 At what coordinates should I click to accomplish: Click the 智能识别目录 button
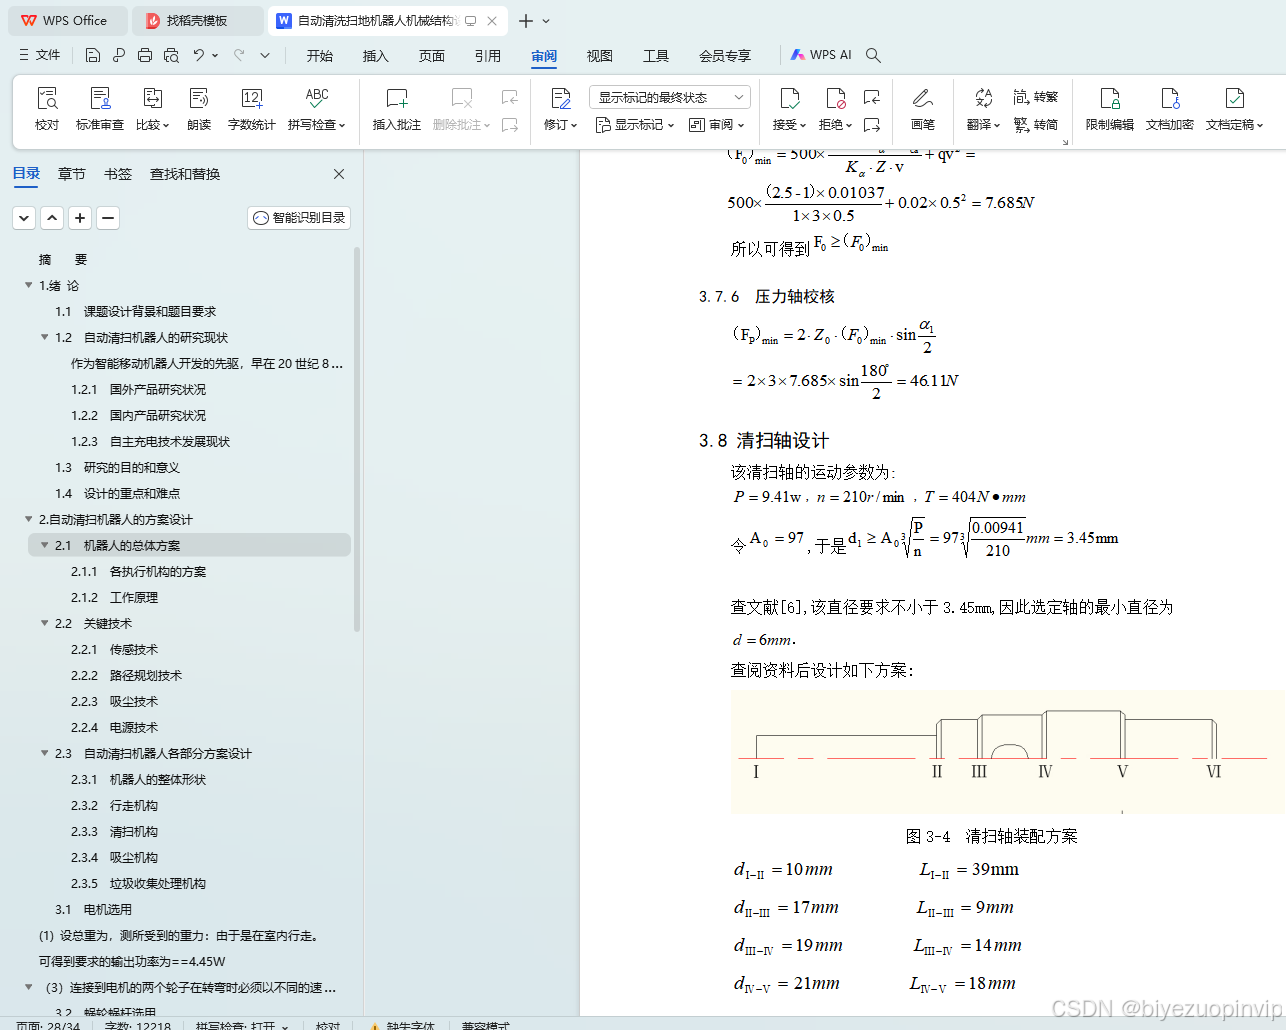click(299, 217)
